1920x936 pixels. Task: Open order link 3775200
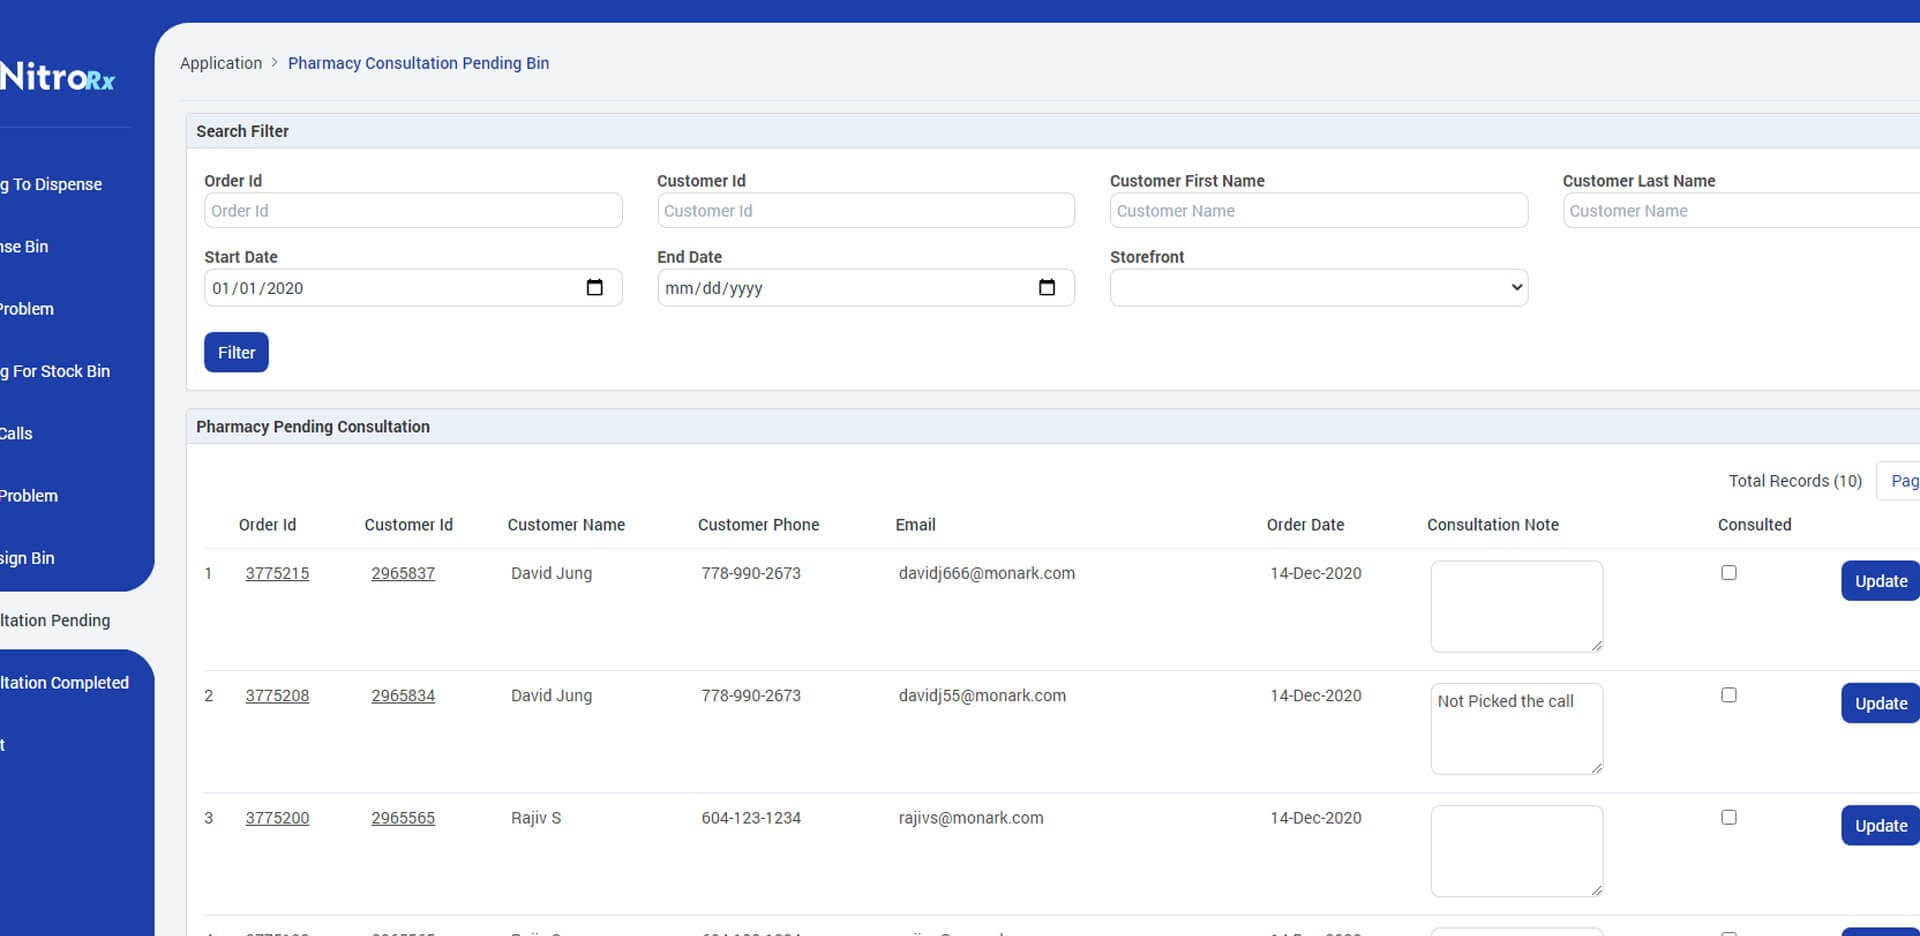[277, 817]
